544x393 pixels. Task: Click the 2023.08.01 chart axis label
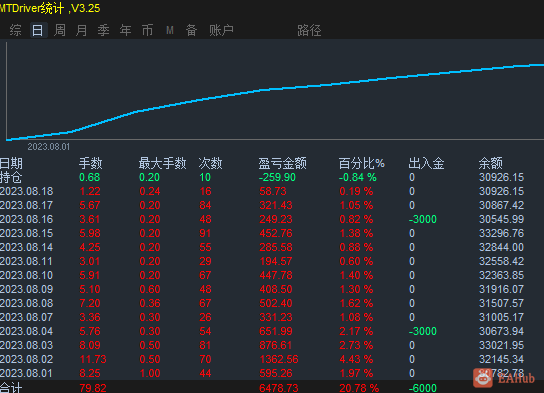click(49, 147)
